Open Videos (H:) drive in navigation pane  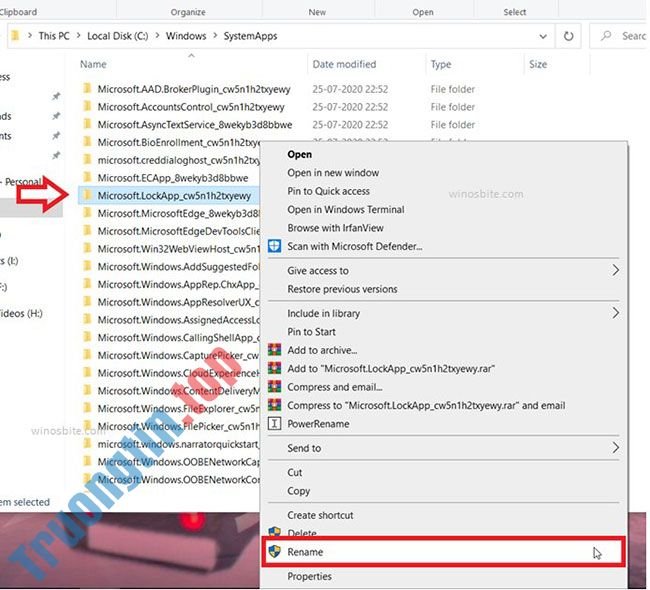point(21,313)
